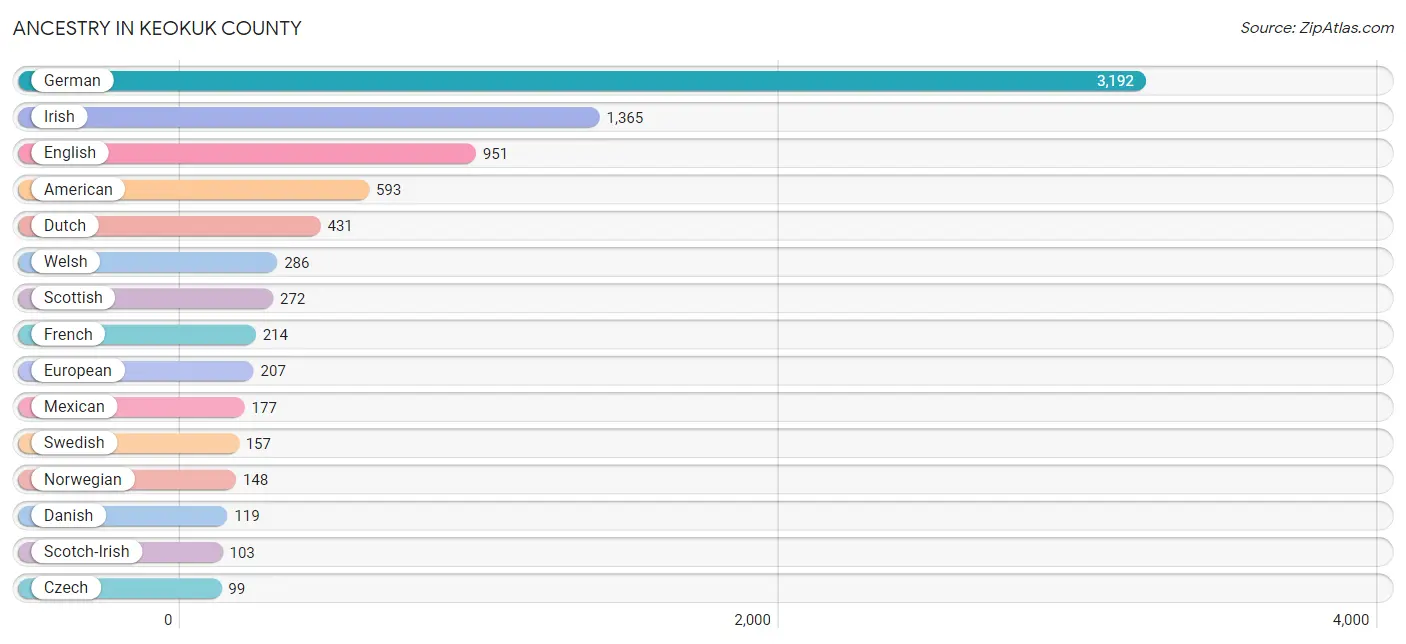Click the Dutch label pill

click(65, 226)
